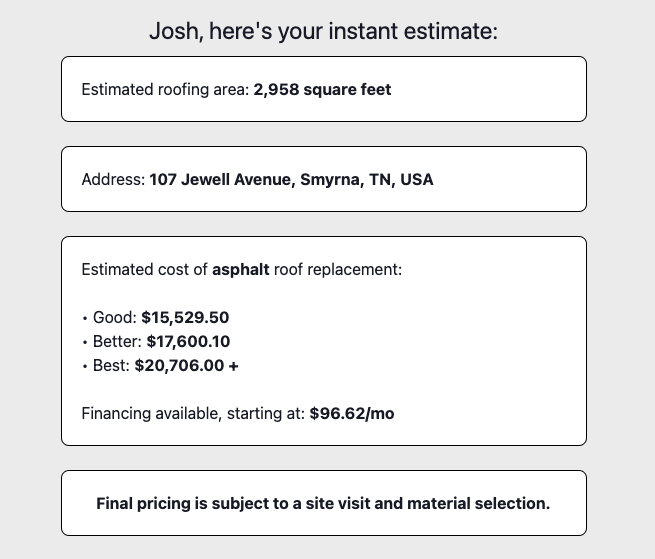This screenshot has height=559, width=655.
Task: Click the "roof replacement:" text
Action: click(x=337, y=270)
